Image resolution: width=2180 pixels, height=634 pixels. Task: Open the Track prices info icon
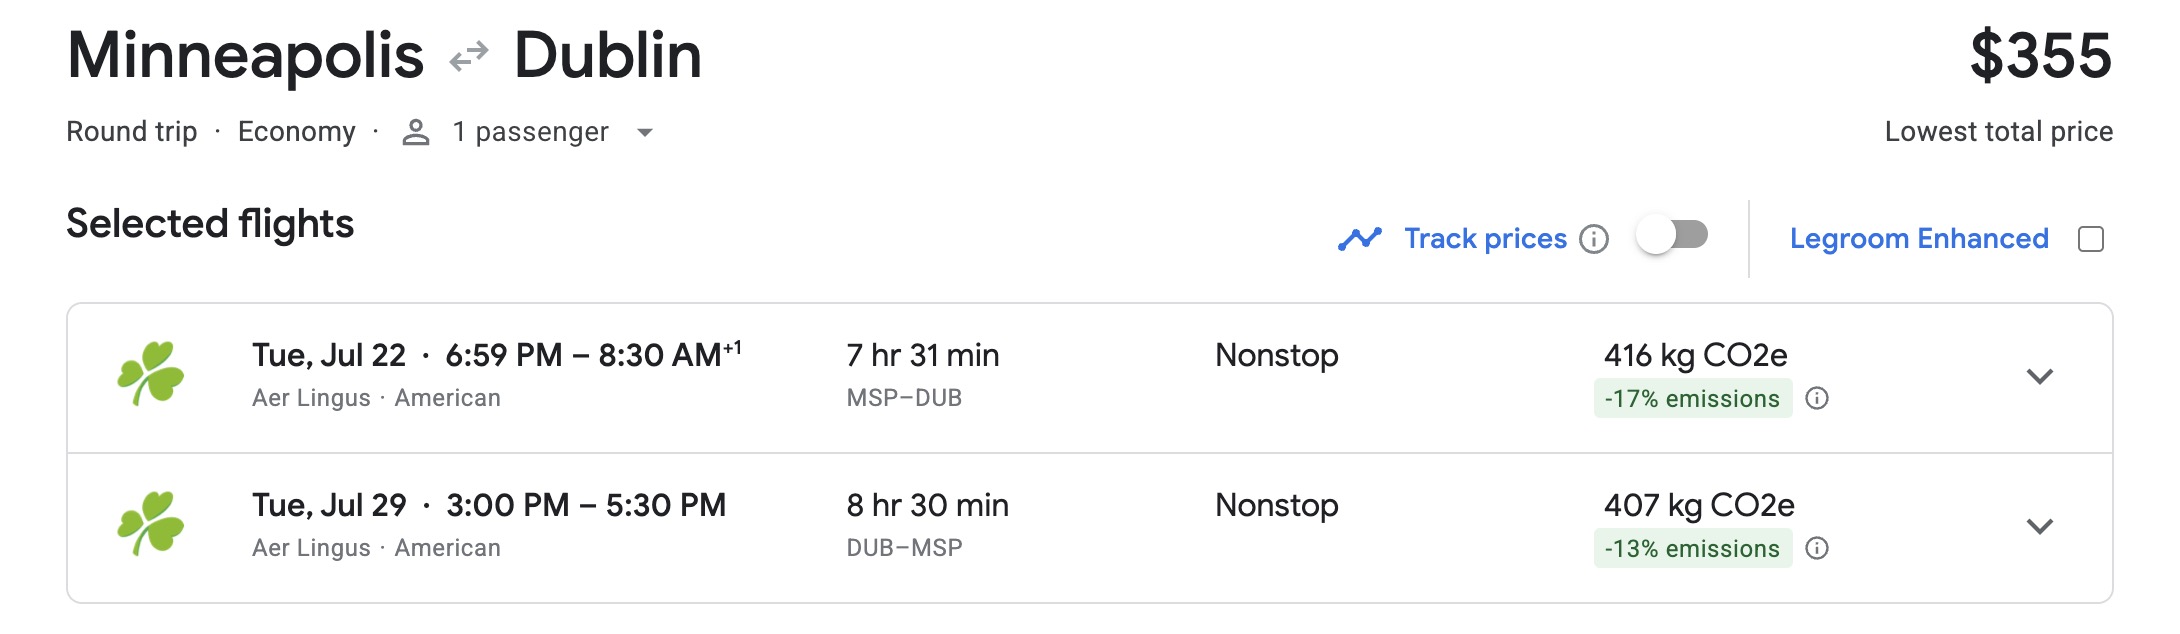point(1594,239)
